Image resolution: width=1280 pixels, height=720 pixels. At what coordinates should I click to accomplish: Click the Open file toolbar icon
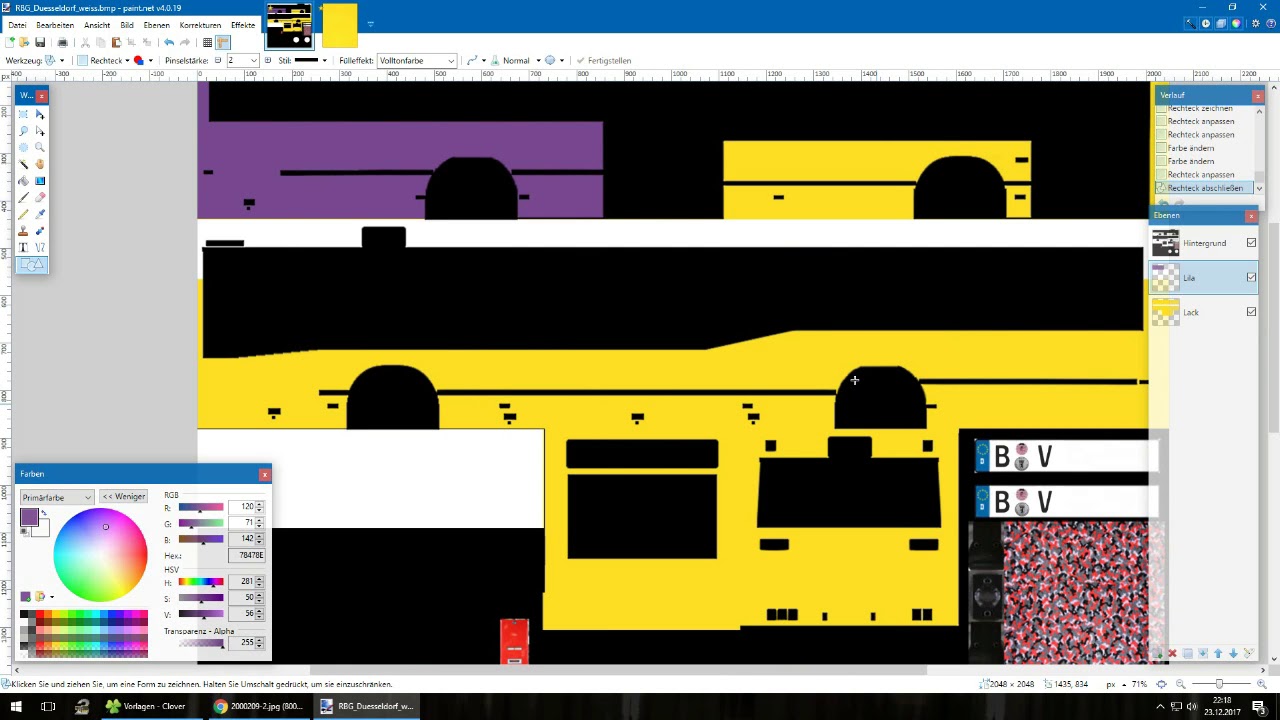pyautogui.click(x=24, y=43)
